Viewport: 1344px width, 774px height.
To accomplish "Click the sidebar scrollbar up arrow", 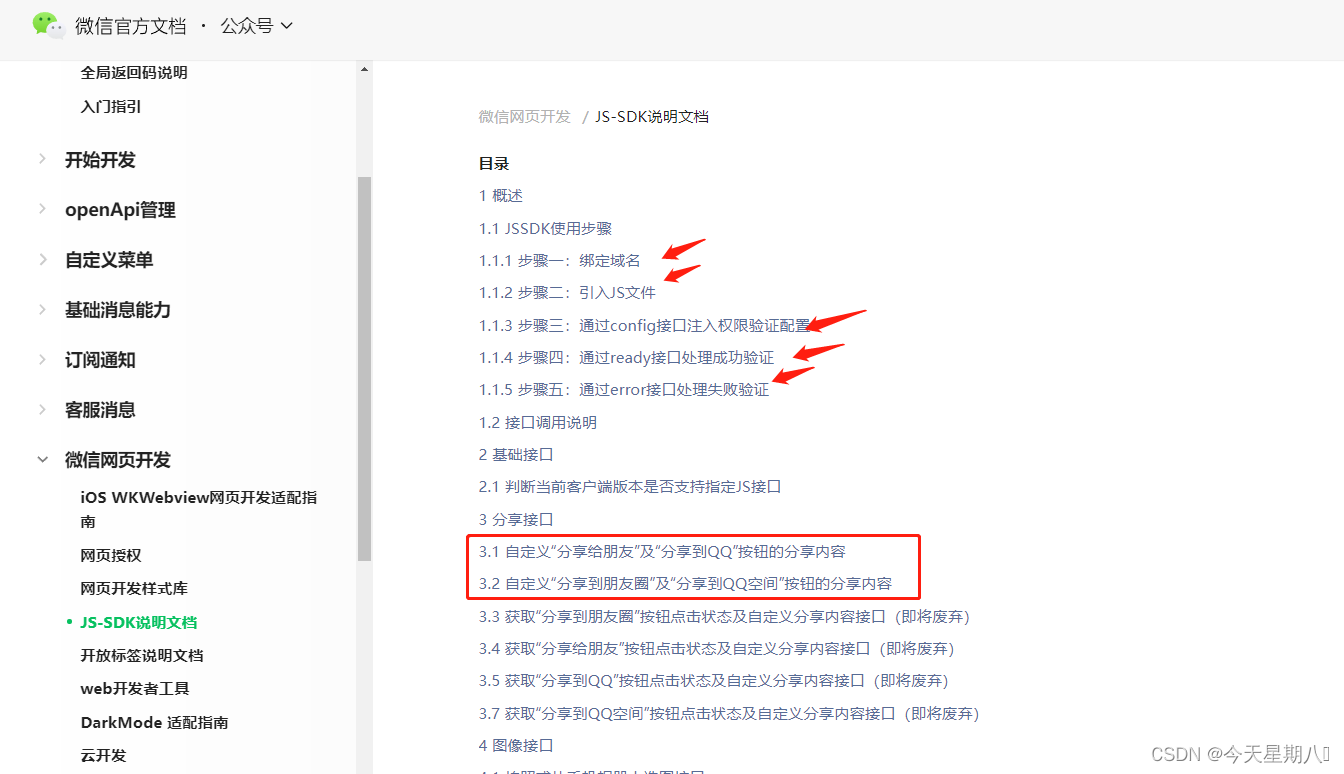I will [364, 70].
